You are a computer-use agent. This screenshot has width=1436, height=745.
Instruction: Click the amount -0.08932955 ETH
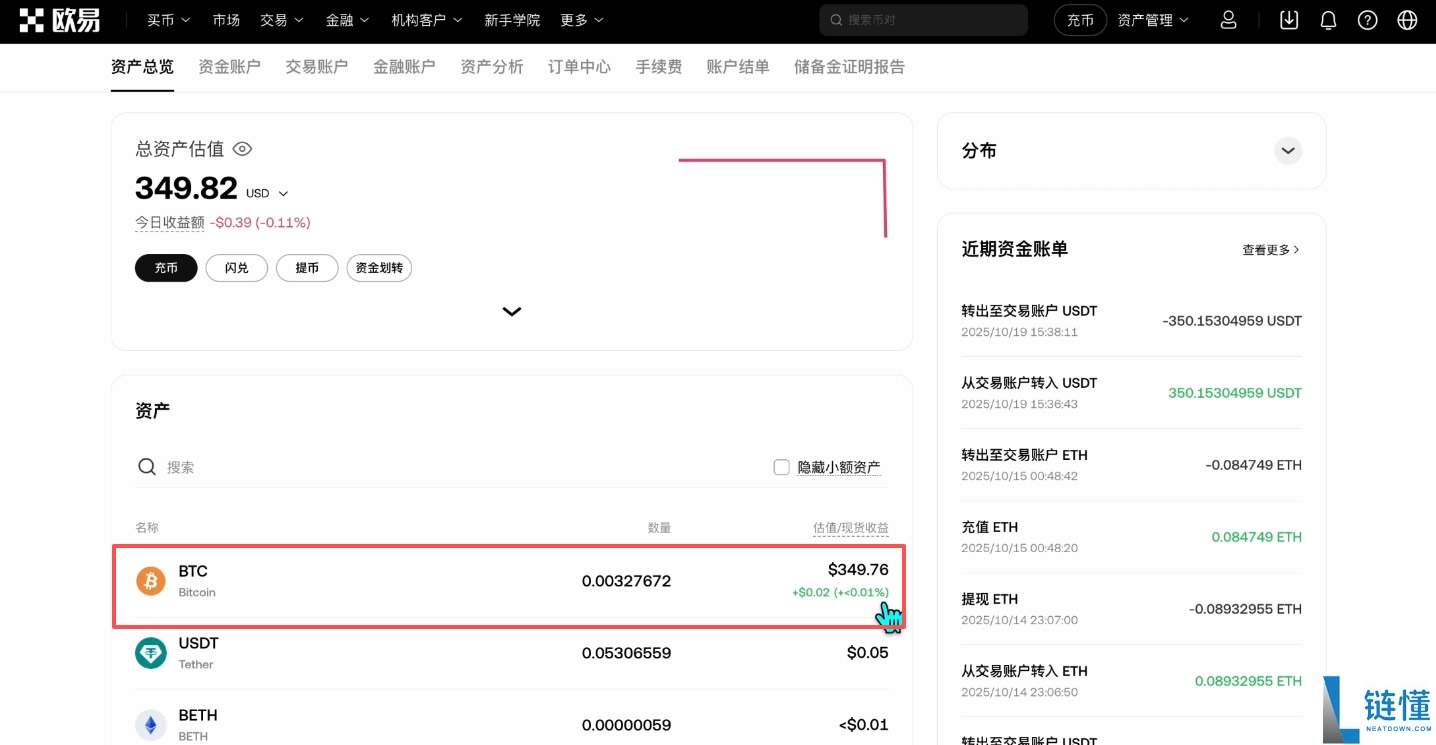(1245, 609)
